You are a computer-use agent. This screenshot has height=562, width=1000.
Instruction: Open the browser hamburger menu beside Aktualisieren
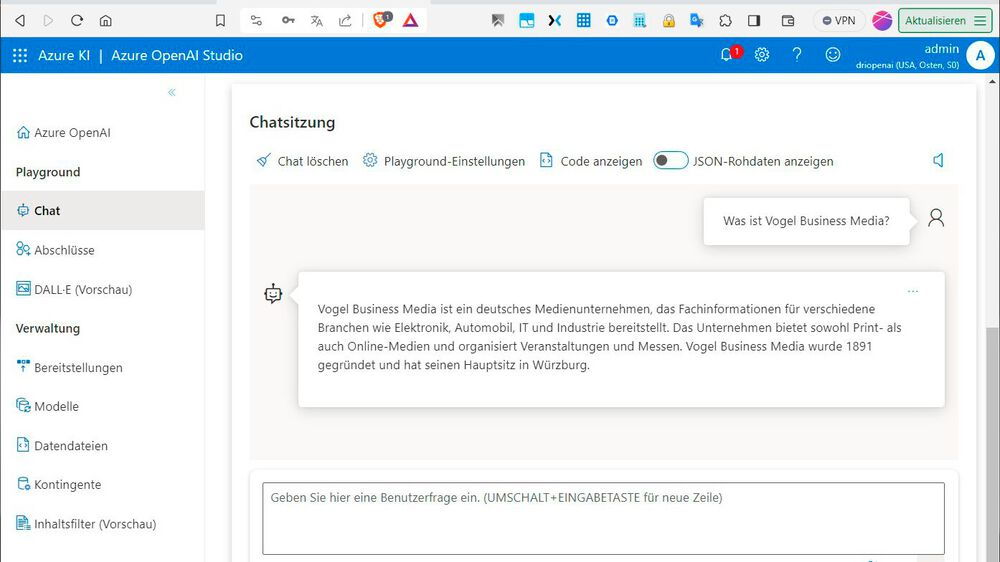980,20
